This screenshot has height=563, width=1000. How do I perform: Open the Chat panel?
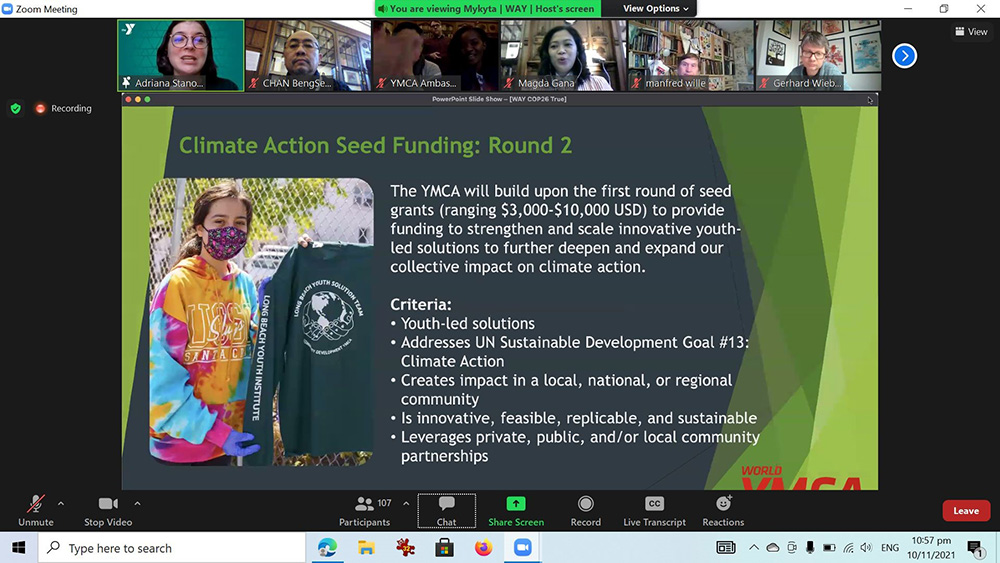pos(446,511)
